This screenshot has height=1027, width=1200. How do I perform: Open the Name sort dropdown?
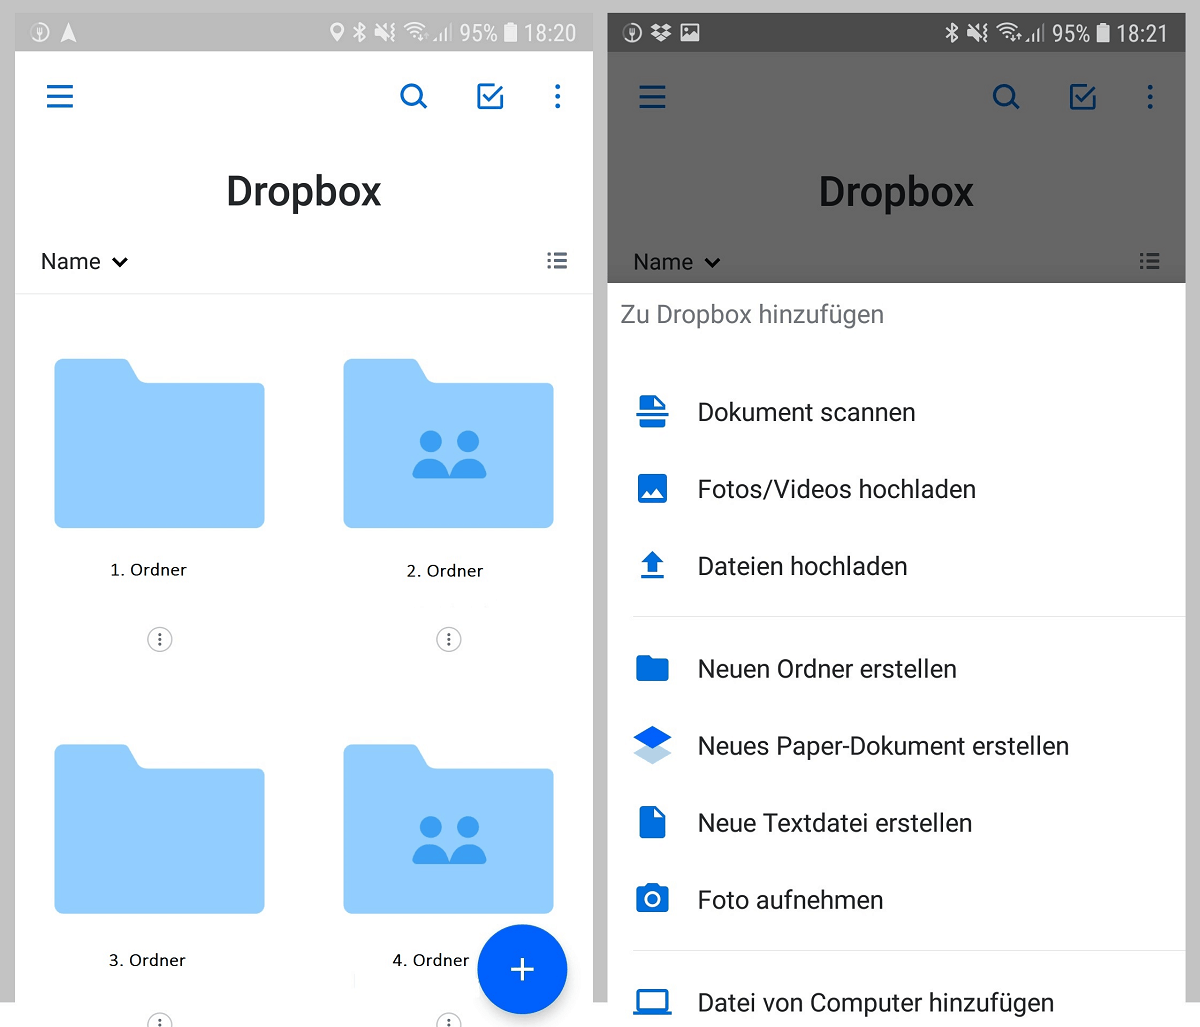[x=84, y=261]
